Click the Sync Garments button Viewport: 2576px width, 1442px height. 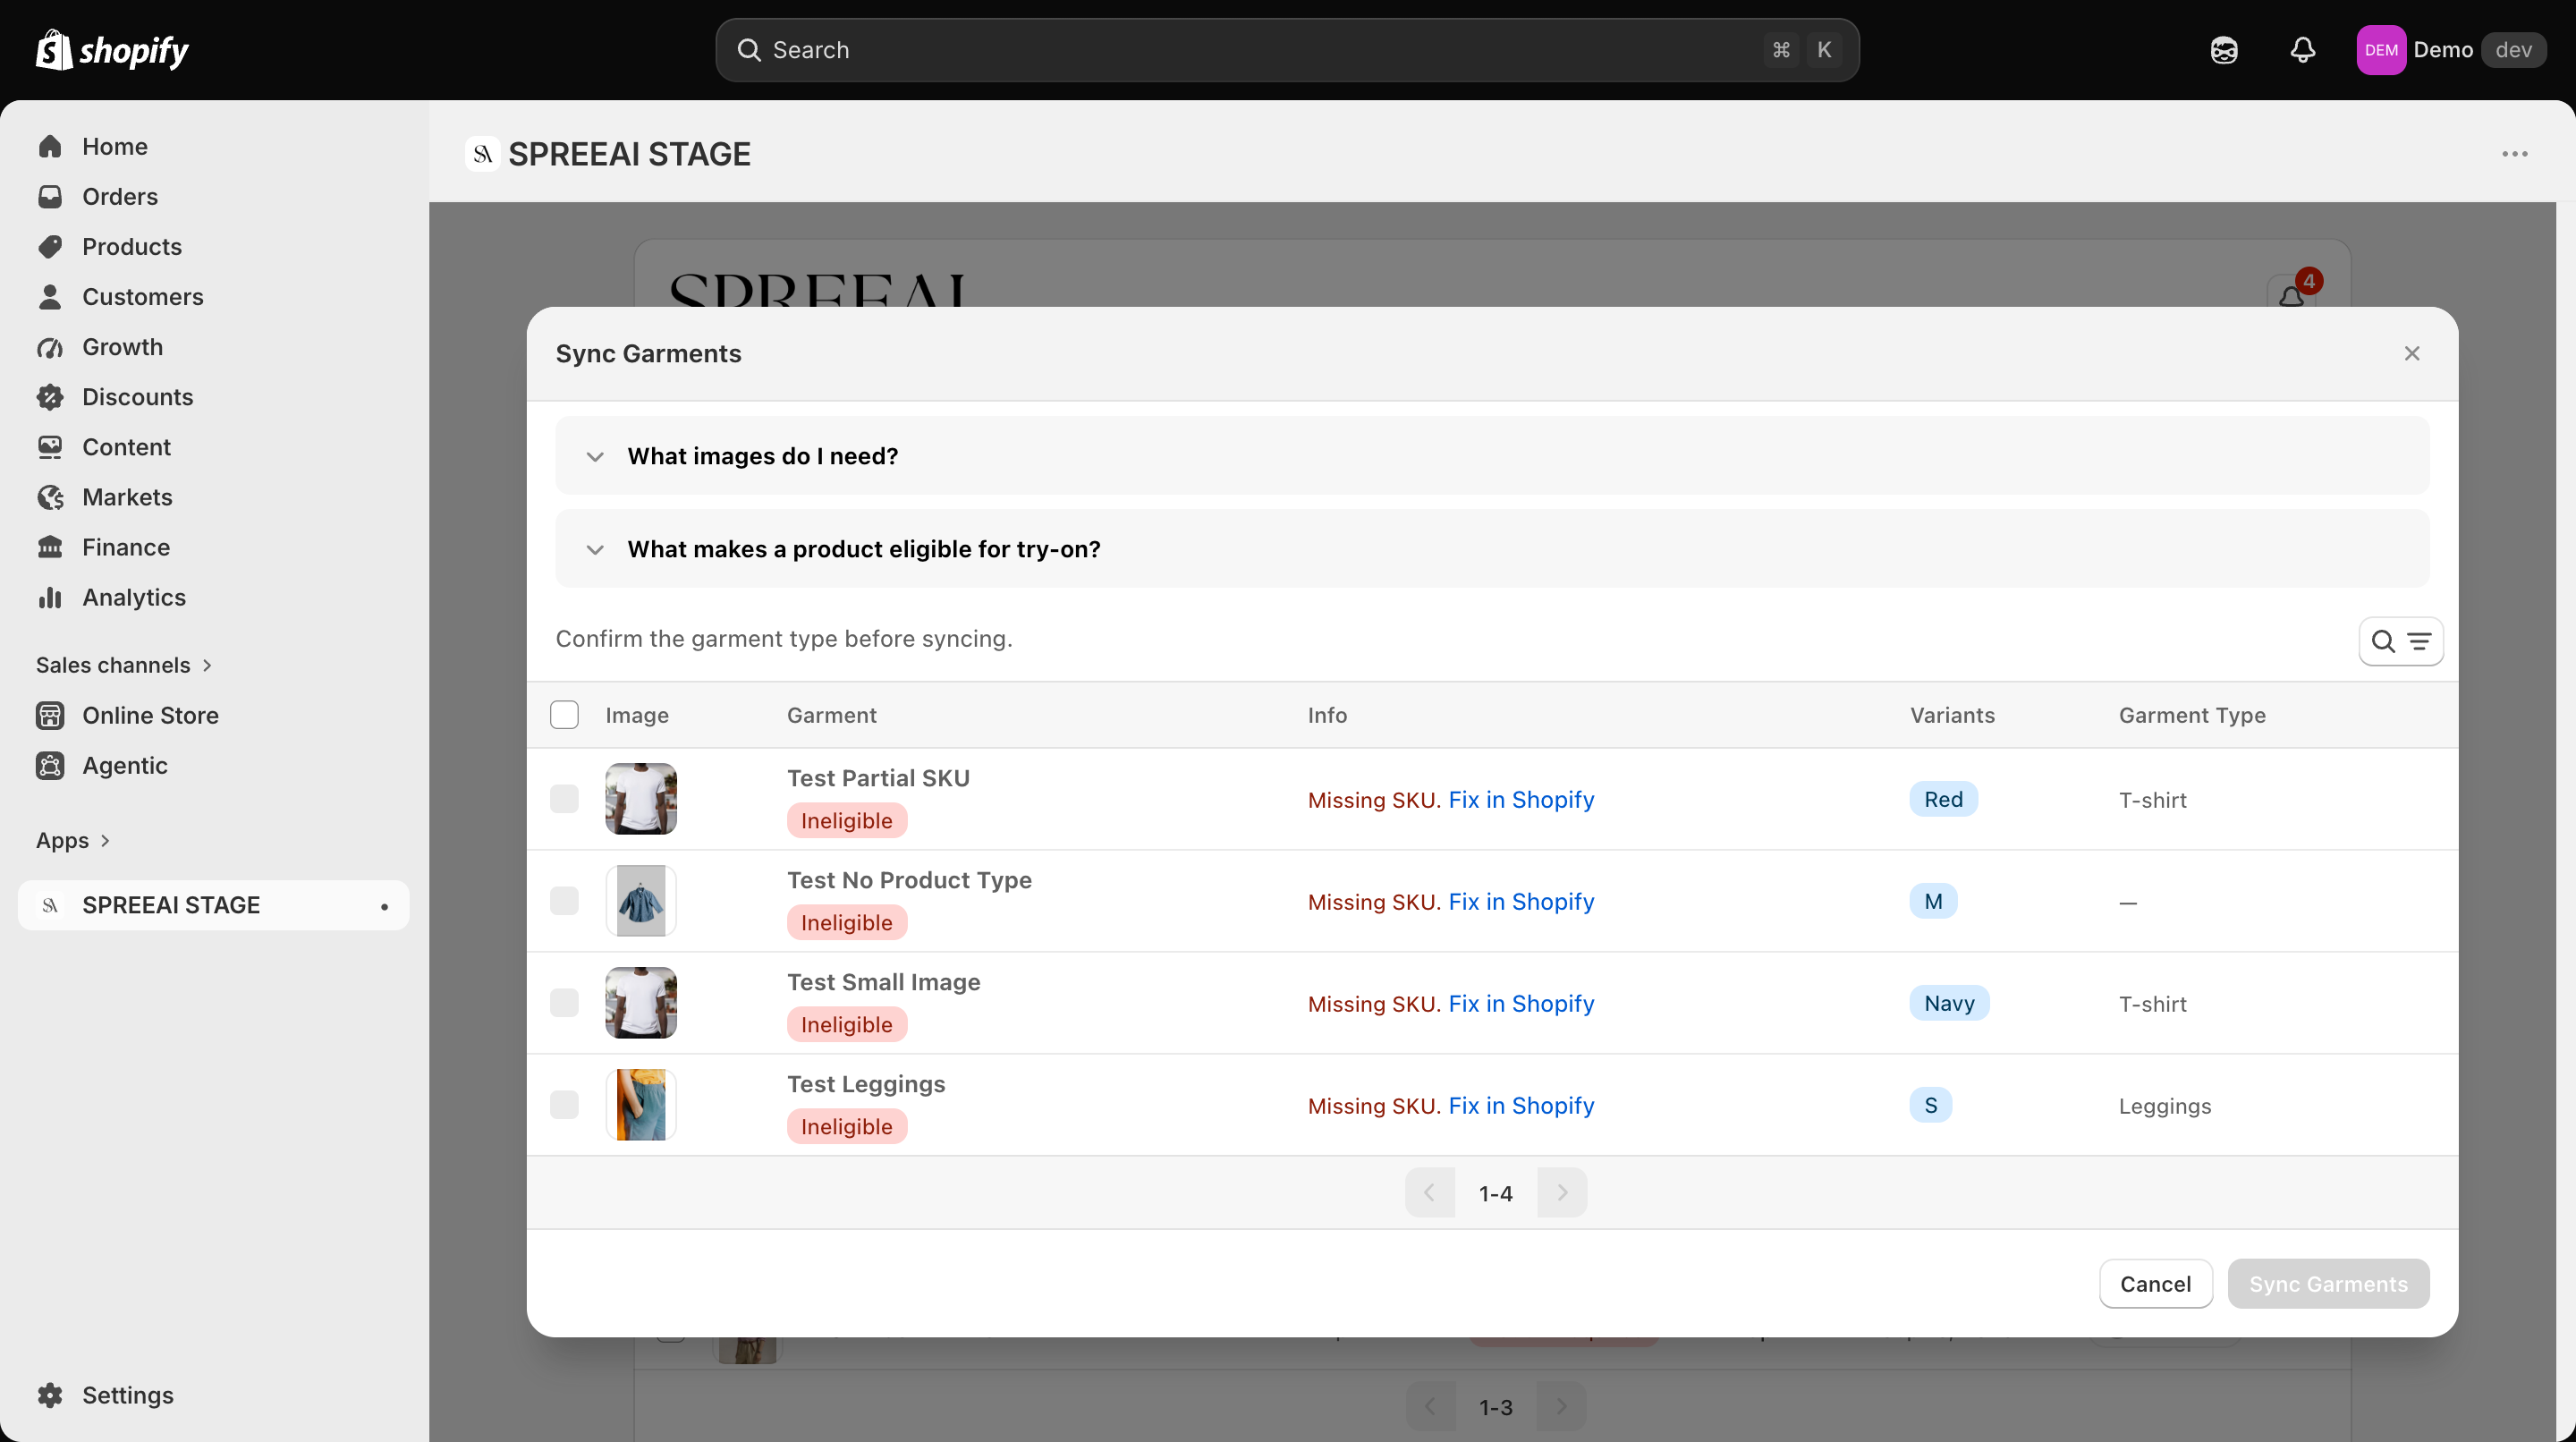2328,1284
